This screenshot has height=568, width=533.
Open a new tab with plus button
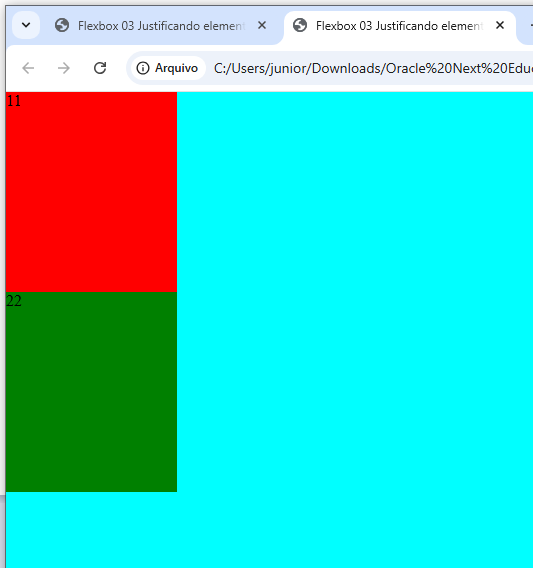[x=530, y=25]
